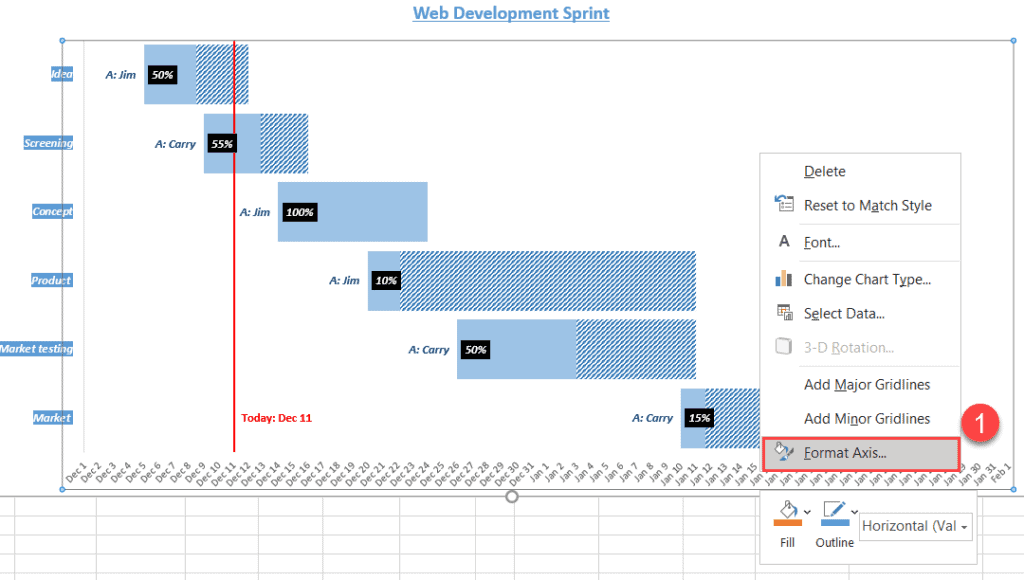Screen dimensions: 1024x580
Task: Expand the Fill color dropdown arrow
Action: click(x=806, y=512)
